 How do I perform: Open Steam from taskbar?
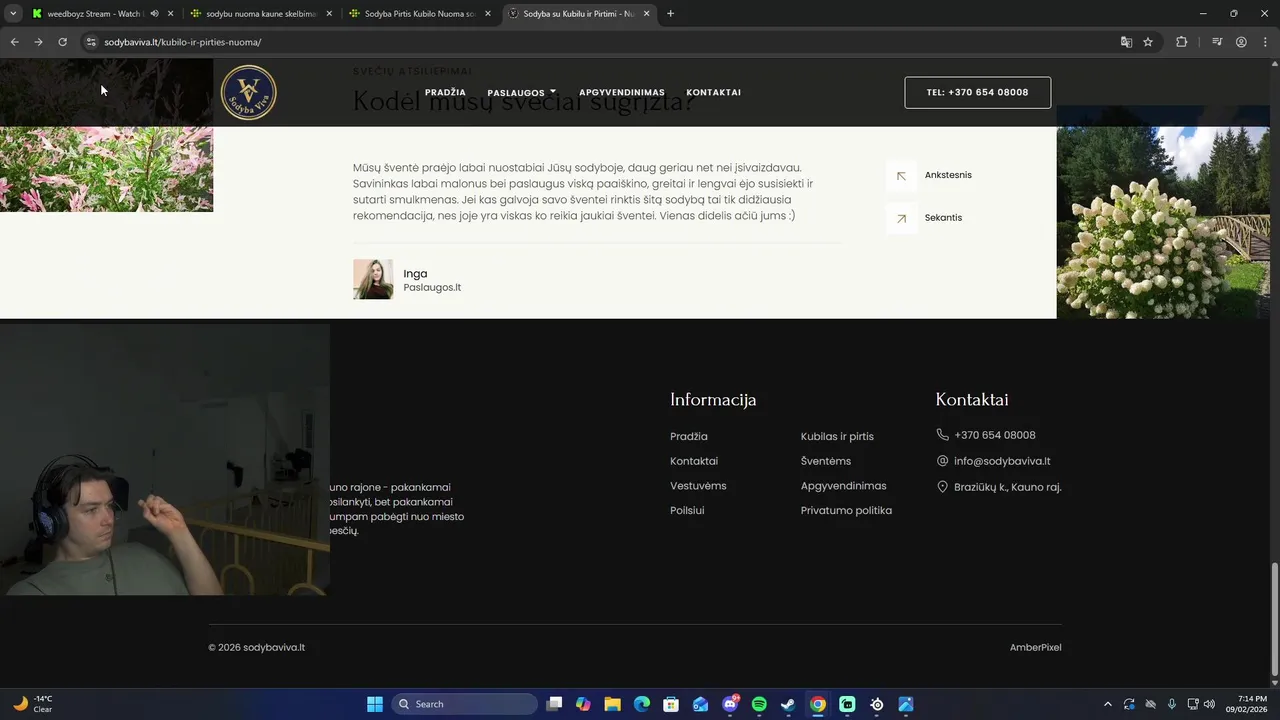(x=788, y=704)
